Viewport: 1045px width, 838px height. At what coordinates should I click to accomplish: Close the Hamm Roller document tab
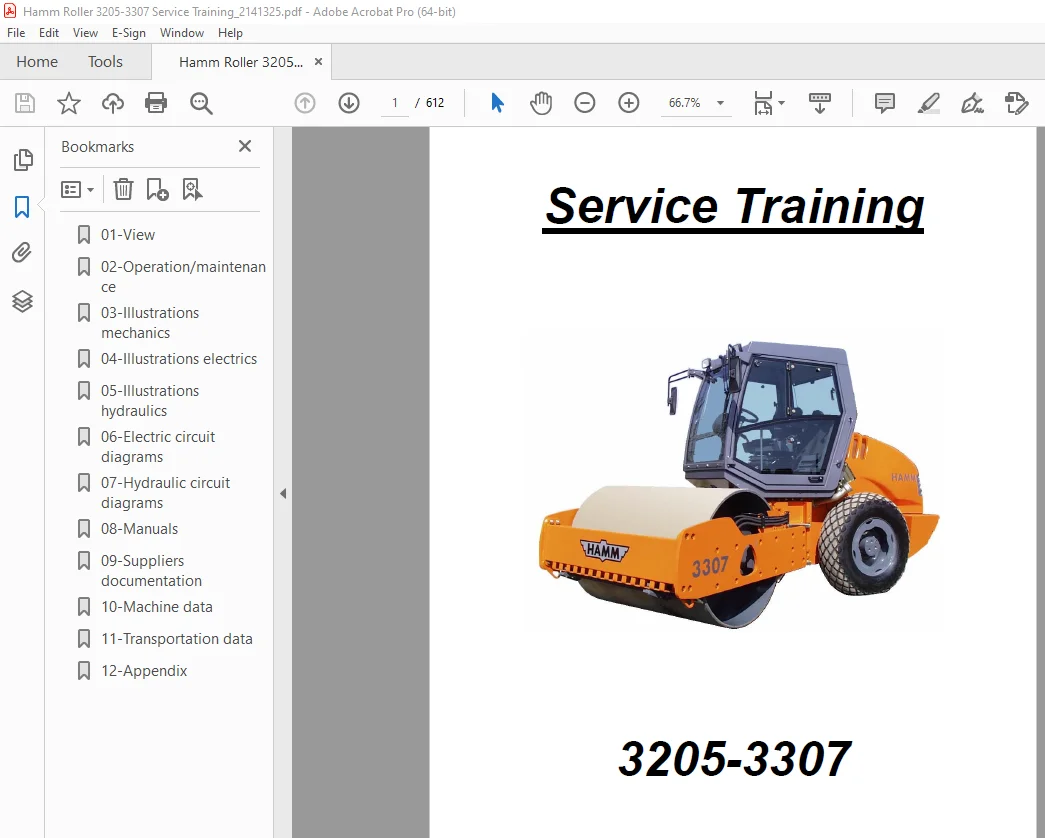(x=319, y=62)
